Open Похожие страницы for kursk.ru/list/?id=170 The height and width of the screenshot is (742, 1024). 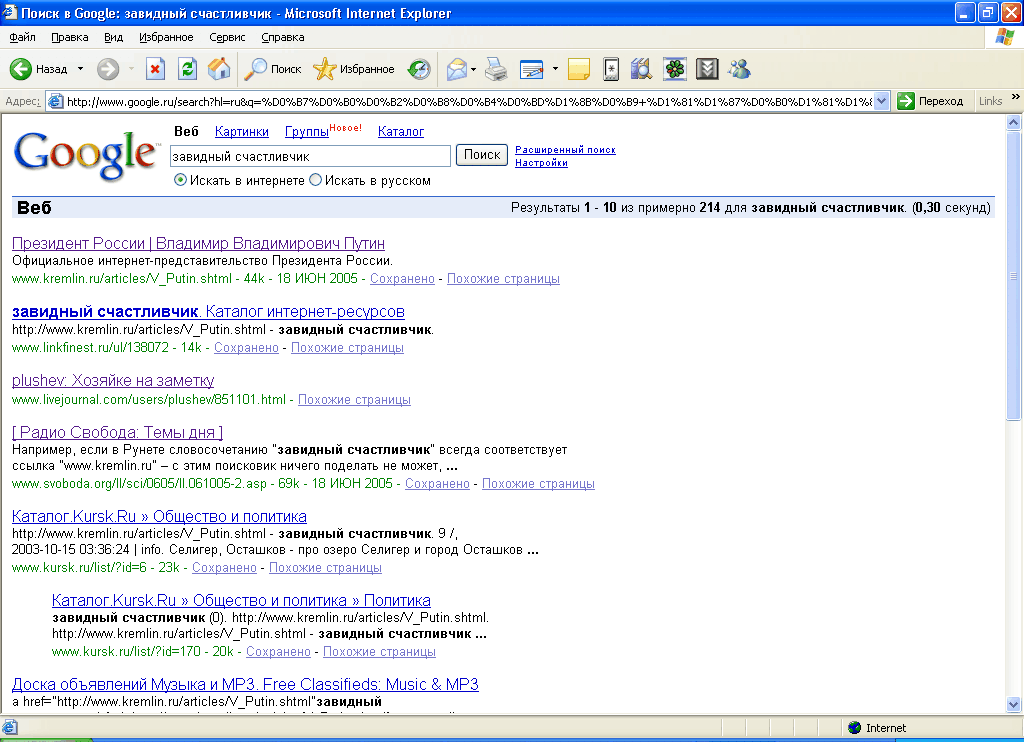click(379, 651)
